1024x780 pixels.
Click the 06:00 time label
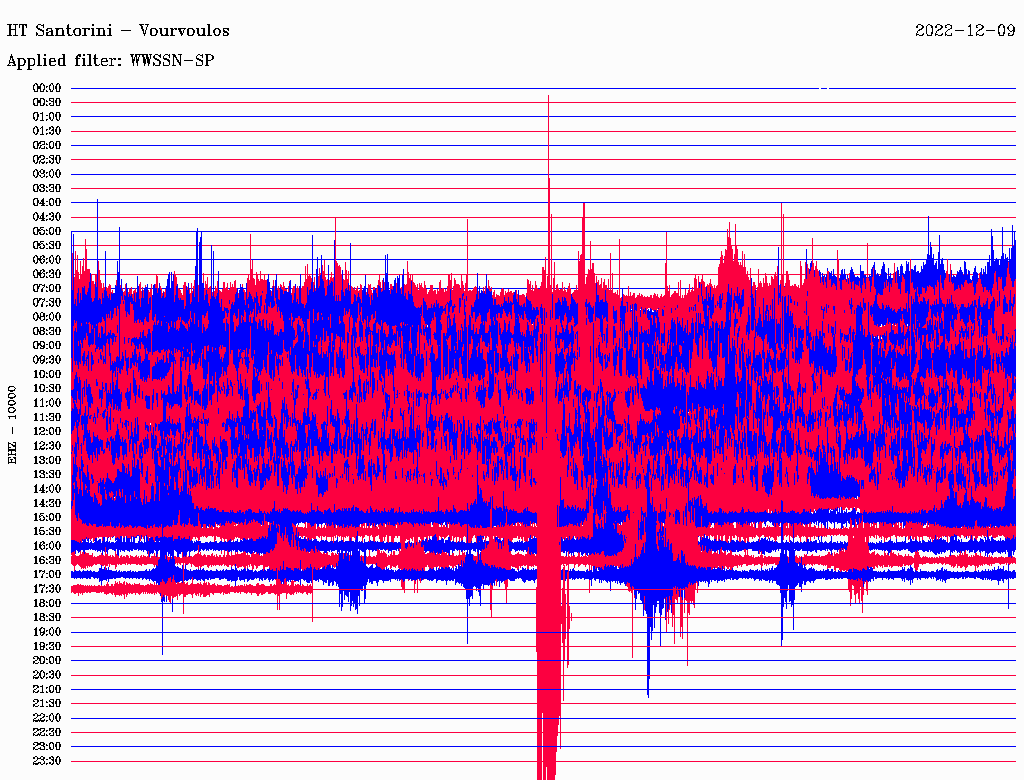pyautogui.click(x=47, y=260)
